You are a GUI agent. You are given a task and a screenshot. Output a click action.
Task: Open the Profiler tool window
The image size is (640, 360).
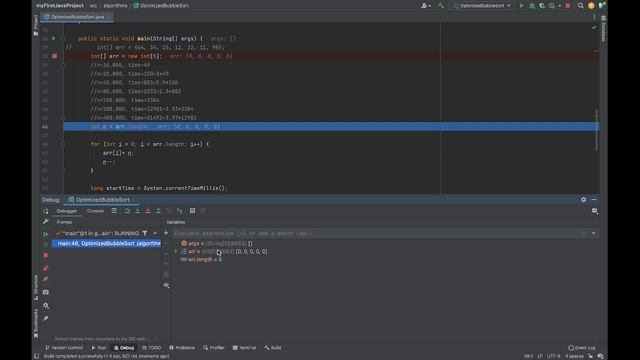point(214,348)
